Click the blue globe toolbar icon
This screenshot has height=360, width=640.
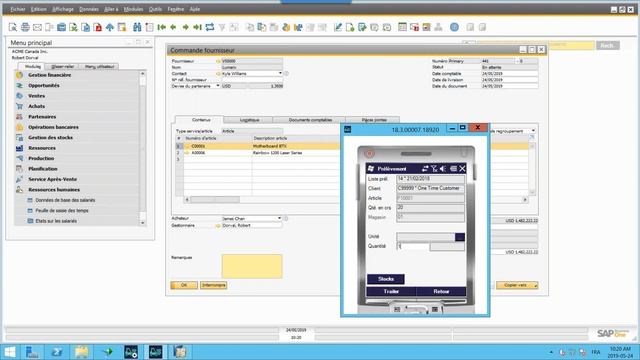coord(454,27)
